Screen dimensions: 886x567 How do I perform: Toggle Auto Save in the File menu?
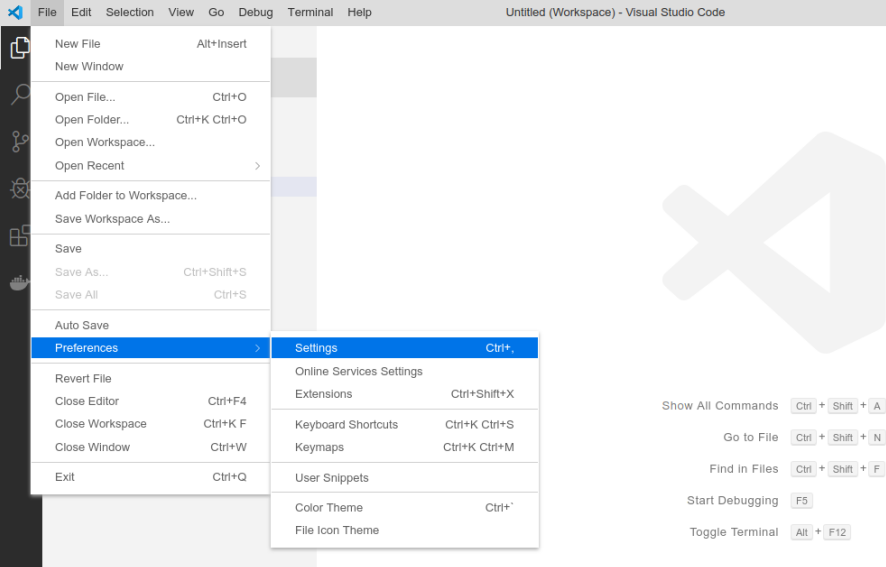click(x=82, y=325)
